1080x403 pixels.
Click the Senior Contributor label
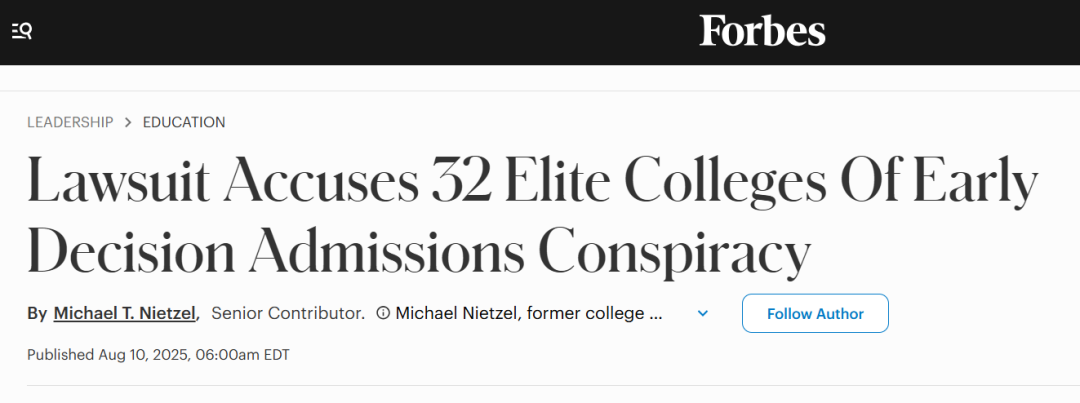point(288,314)
